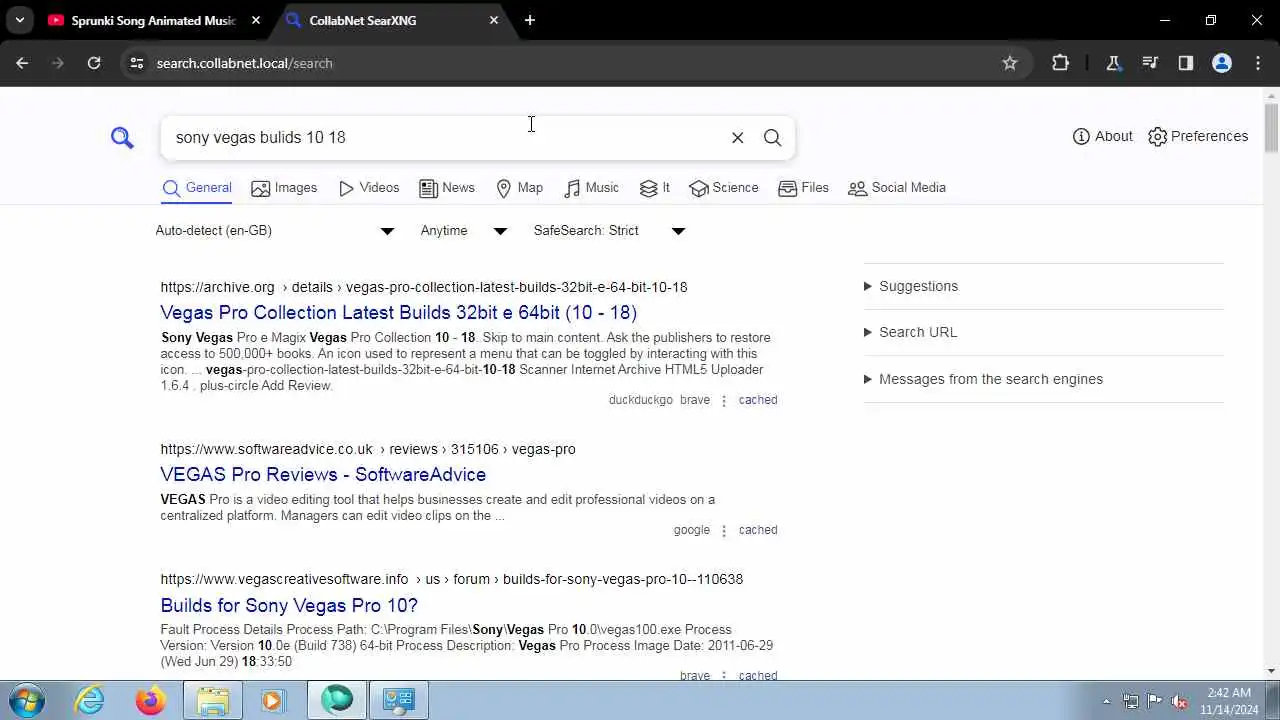The width and height of the screenshot is (1280, 720).
Task: Open the Chrome three-dot menu
Action: [x=1258, y=63]
